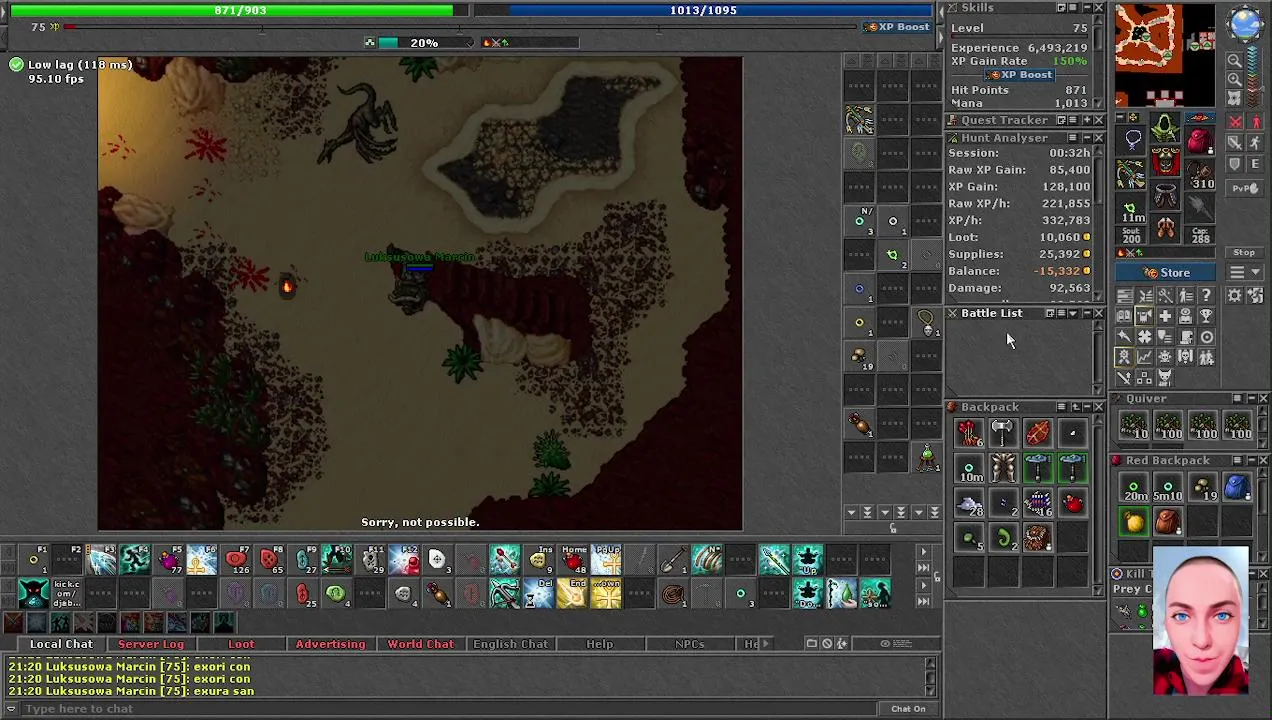Use the F4 haste spell hotkey
Screen dimensions: 1272x720
135,559
